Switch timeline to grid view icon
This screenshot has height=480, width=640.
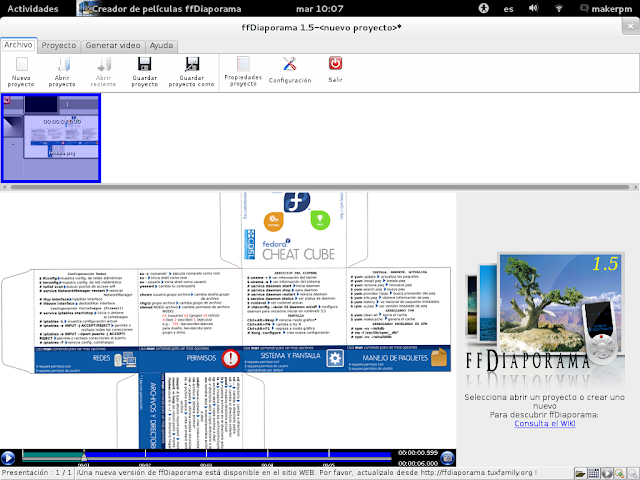[x=593, y=473]
